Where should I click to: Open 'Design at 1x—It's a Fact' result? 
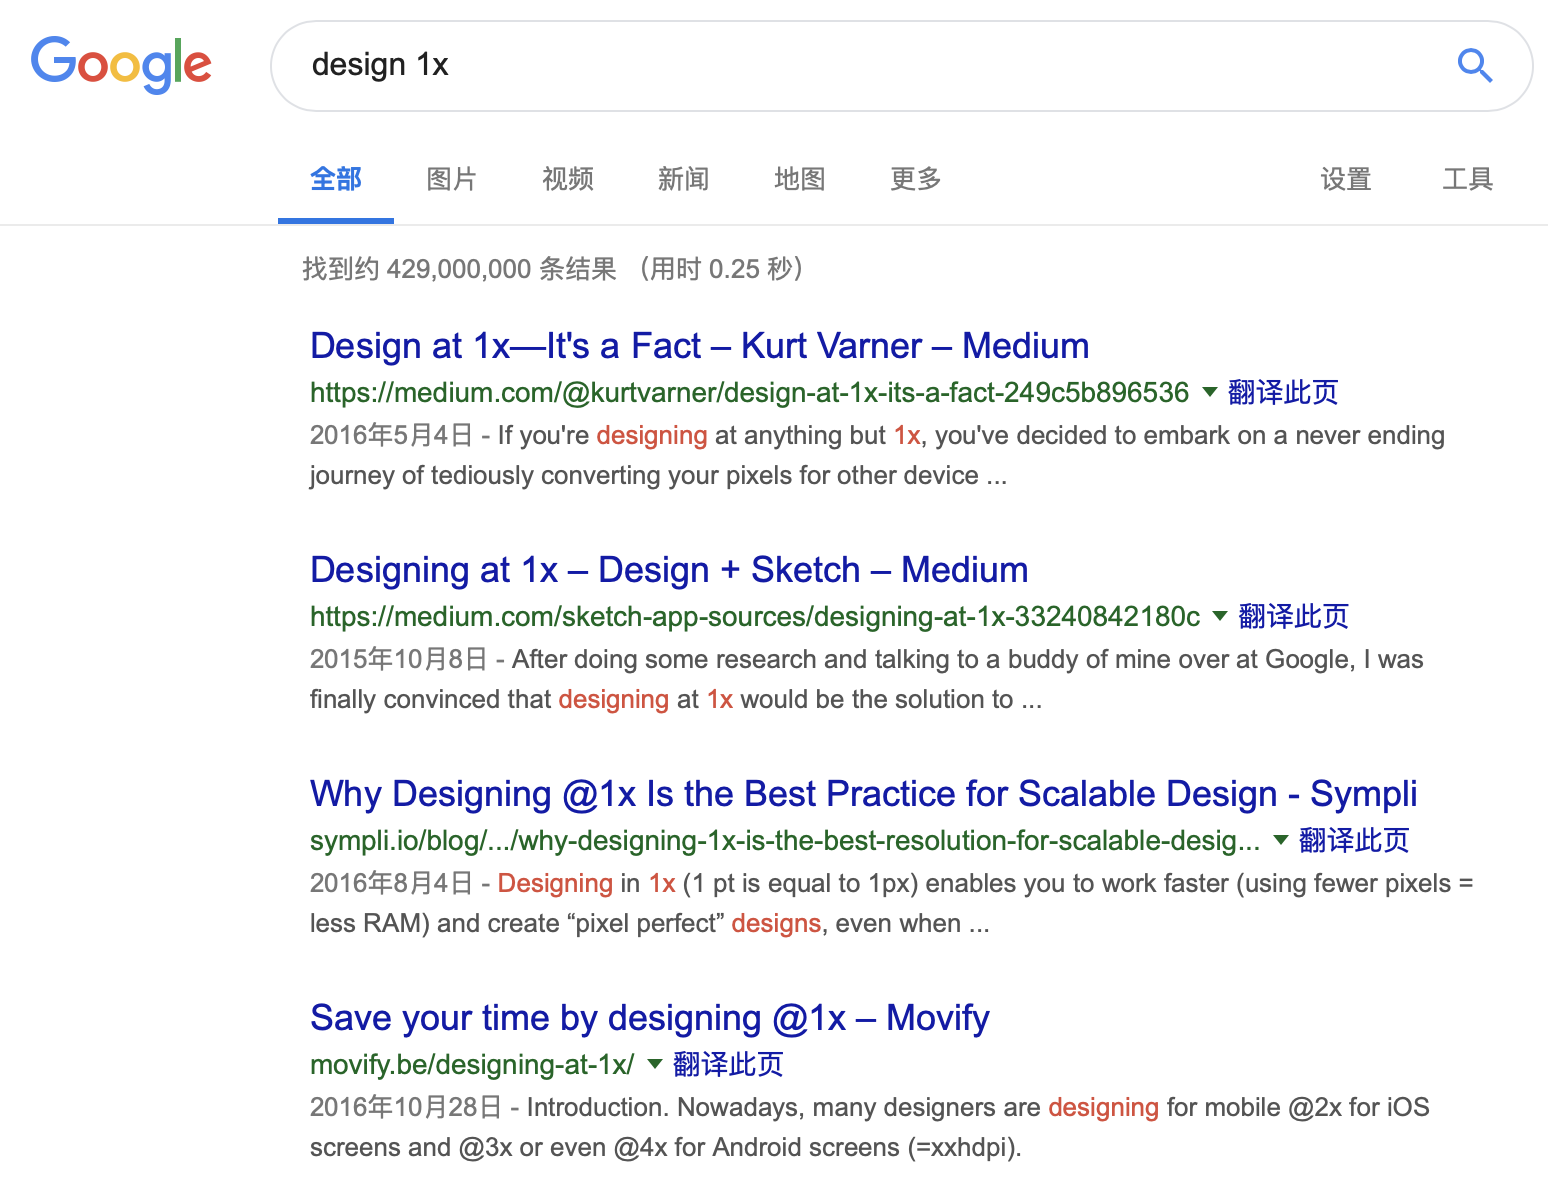point(699,346)
